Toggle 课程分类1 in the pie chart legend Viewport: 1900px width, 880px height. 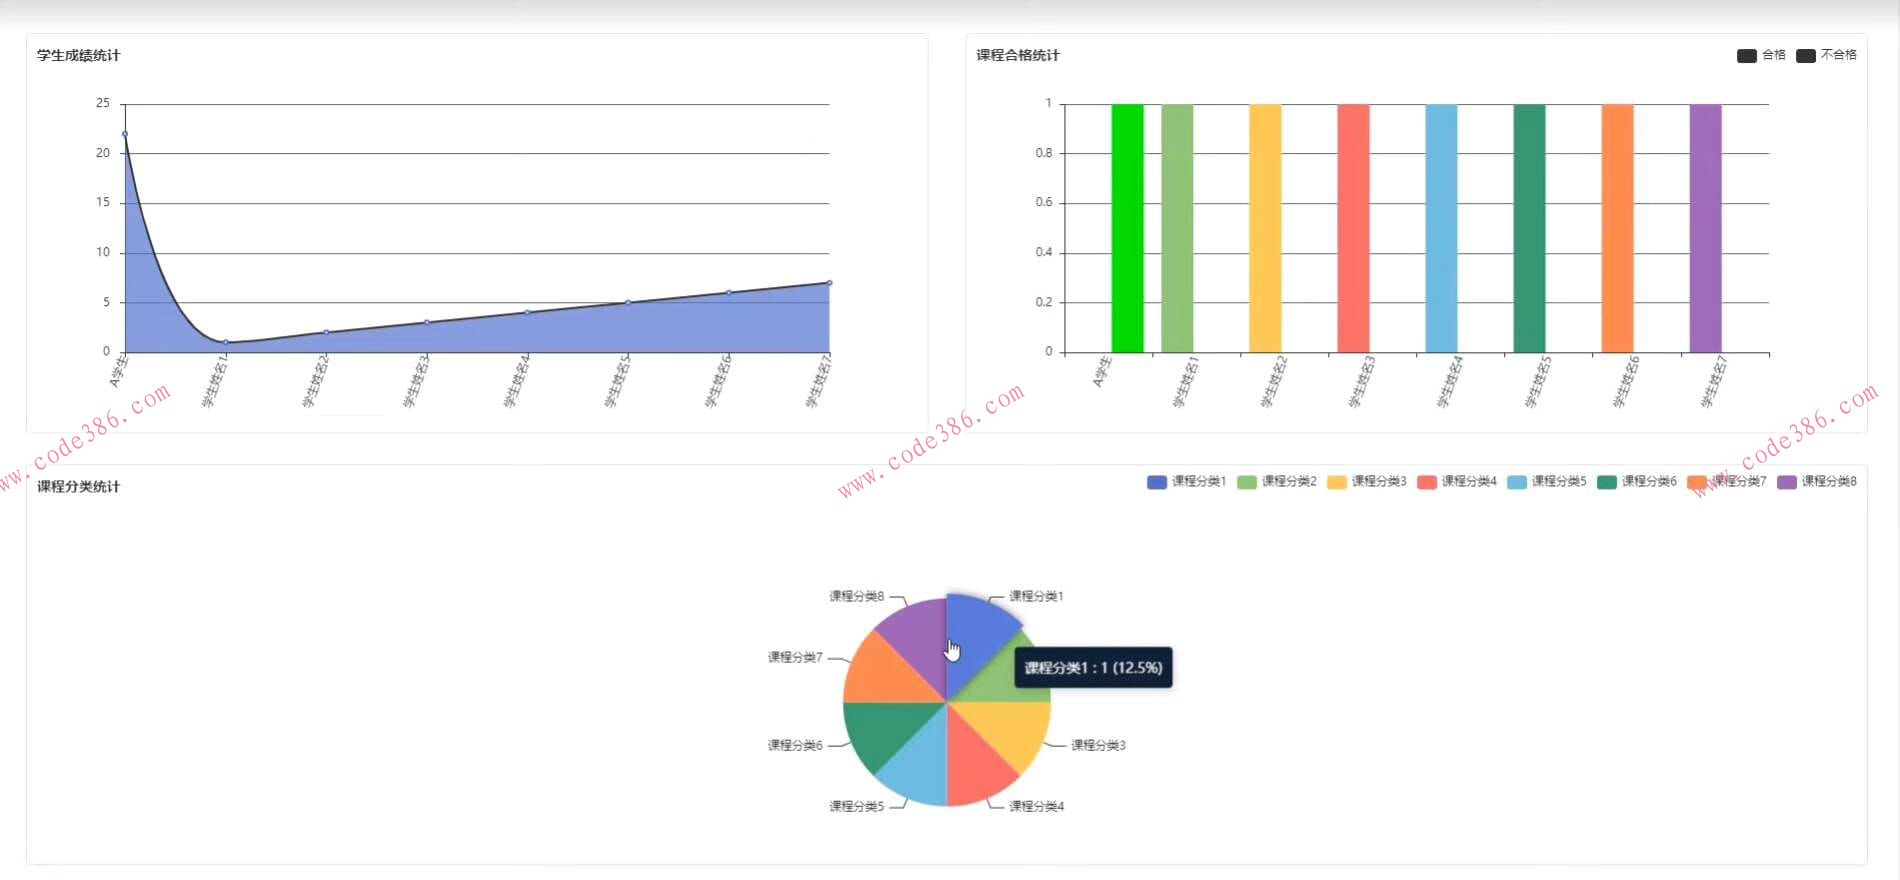1186,482
